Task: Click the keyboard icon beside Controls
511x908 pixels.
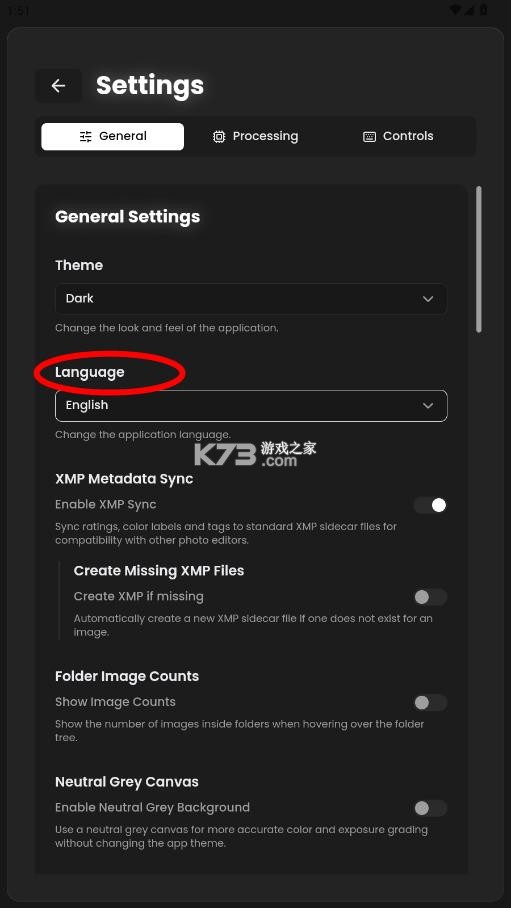Action: pos(369,137)
